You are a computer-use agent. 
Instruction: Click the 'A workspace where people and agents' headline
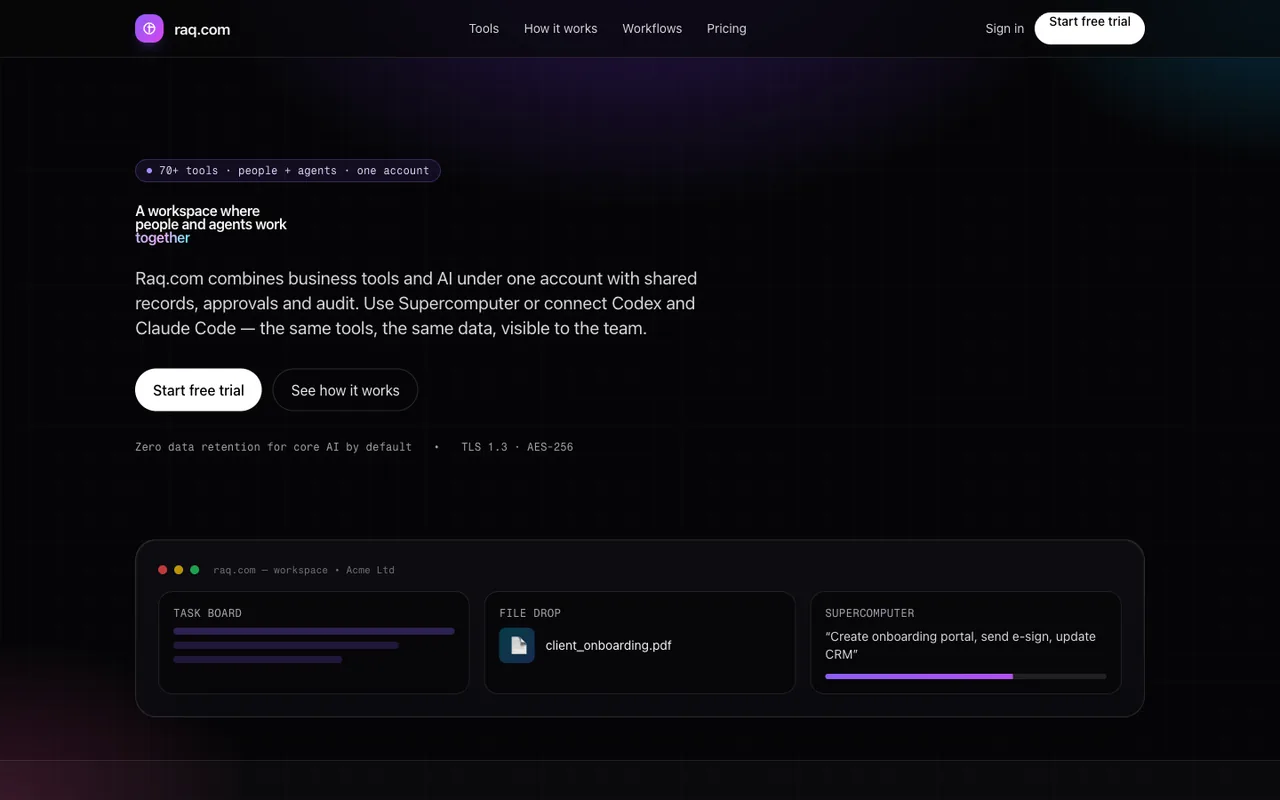[x=211, y=225]
